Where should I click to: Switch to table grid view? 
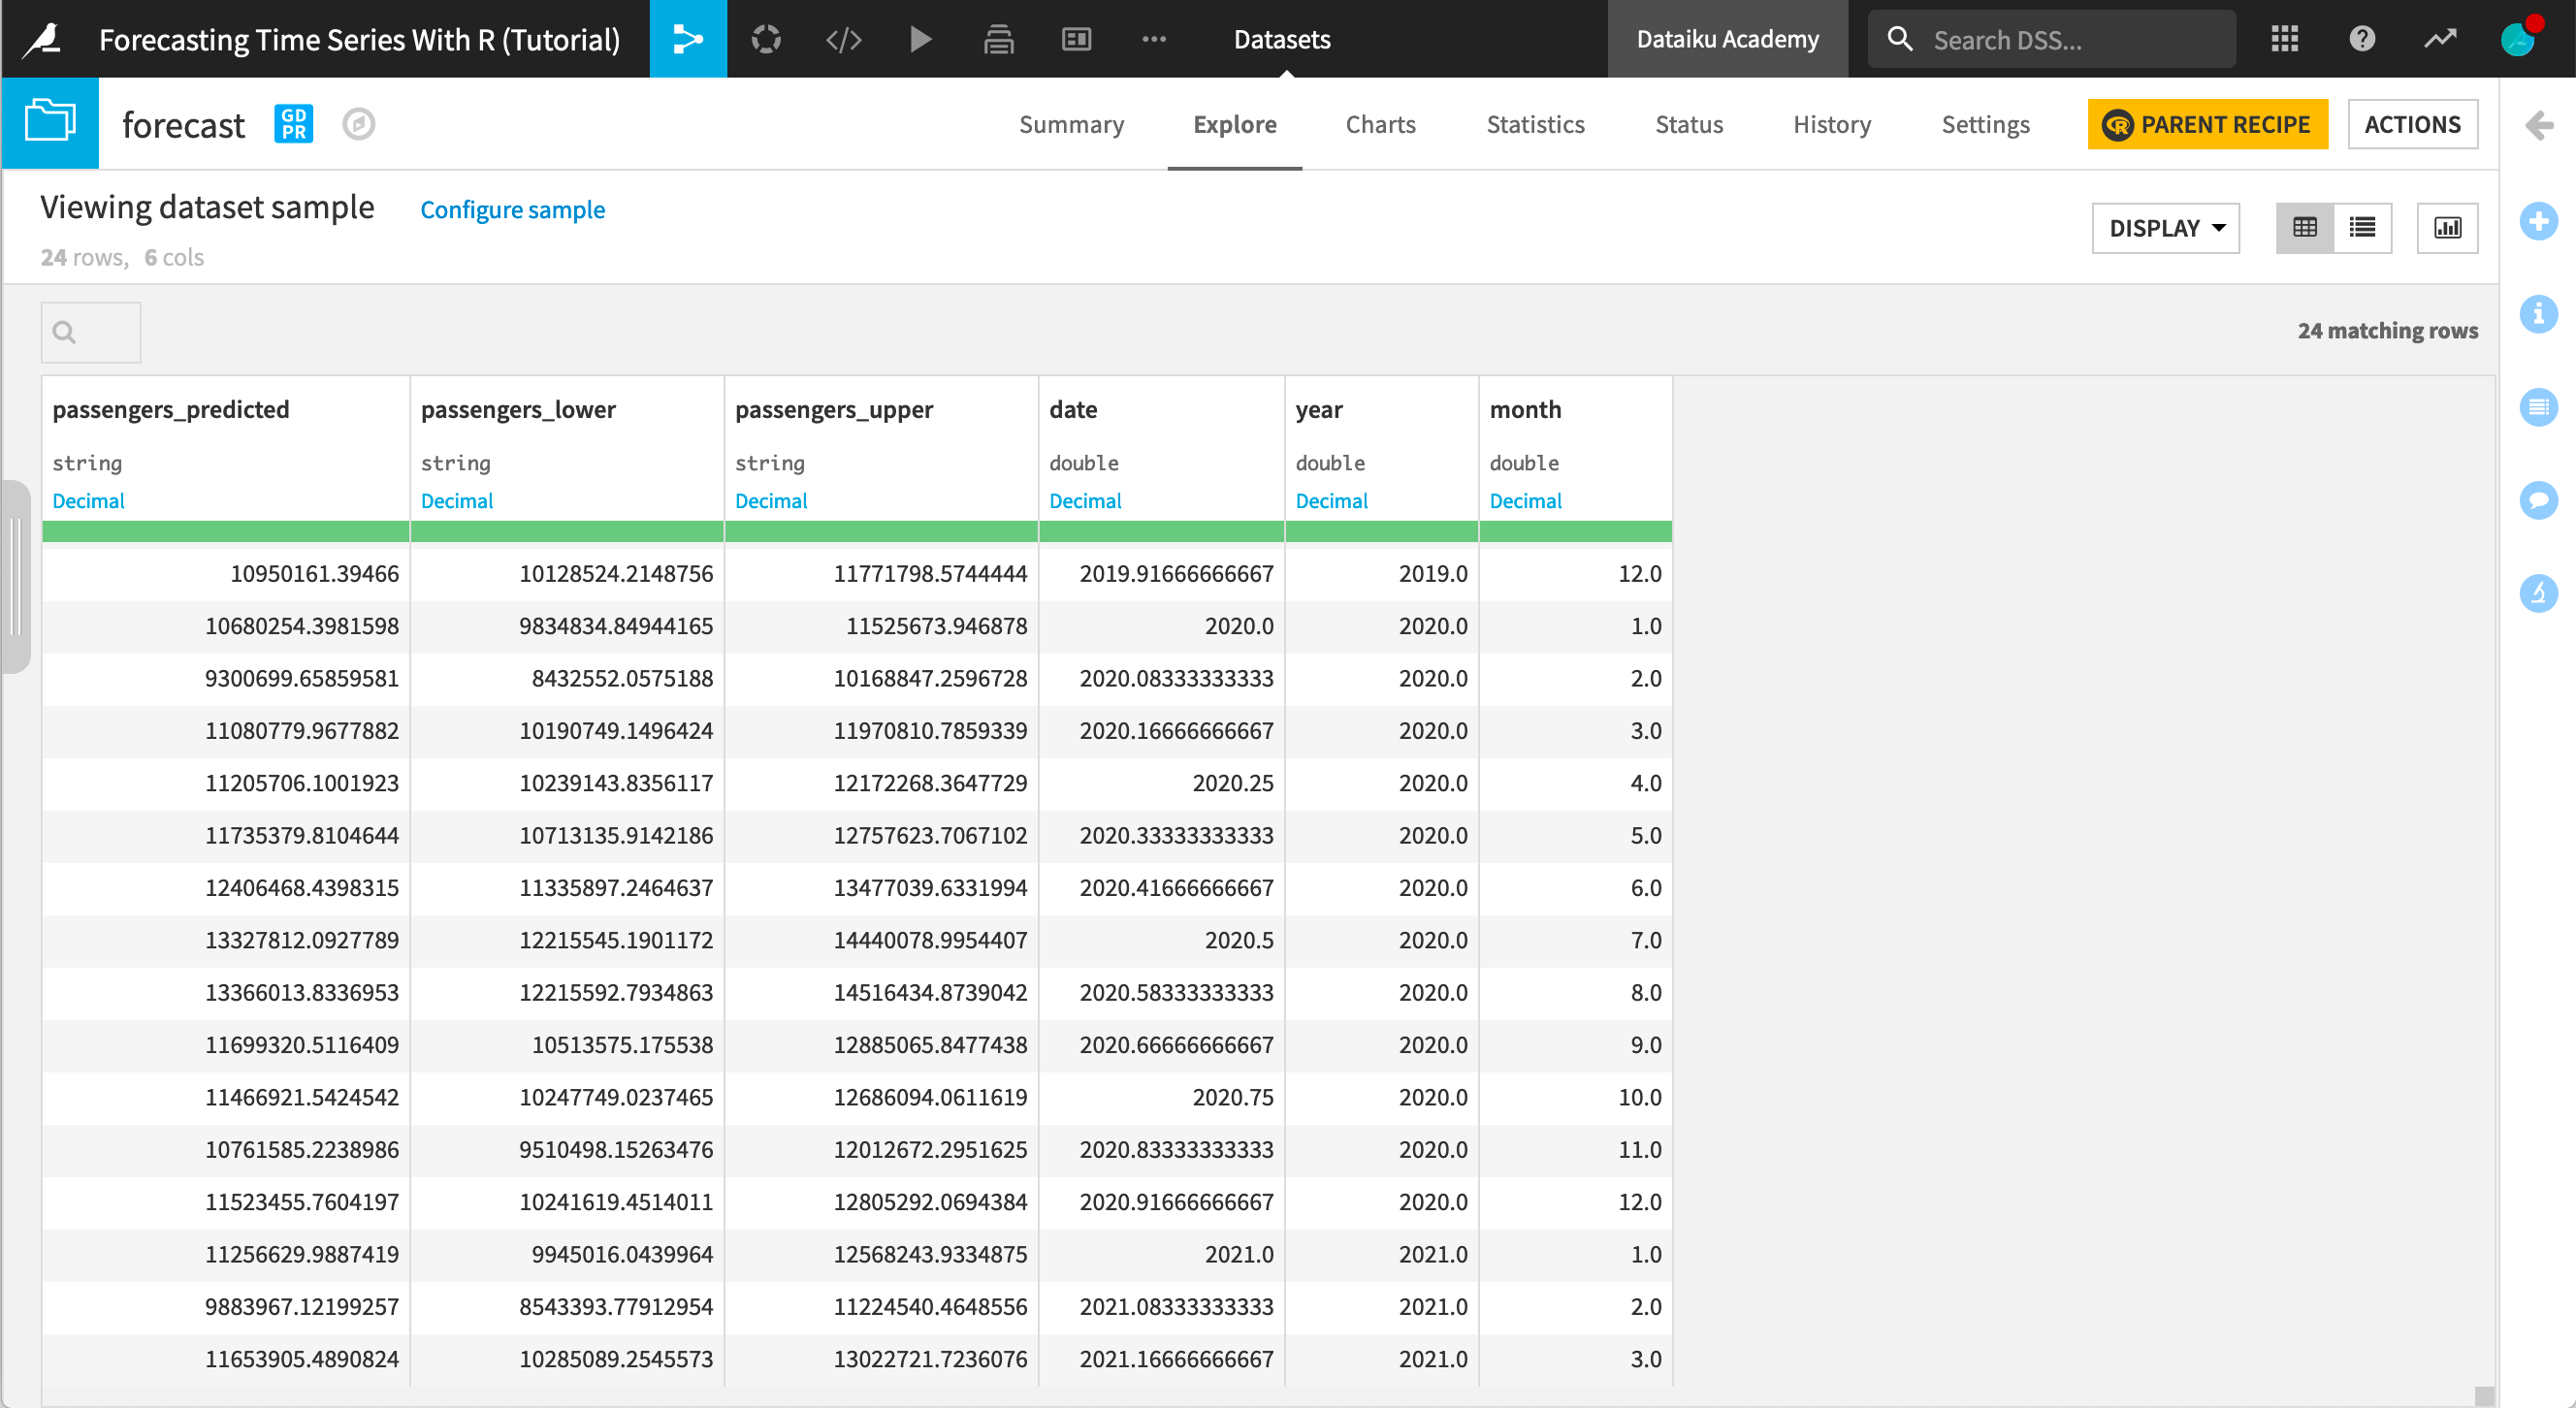[x=2304, y=228]
